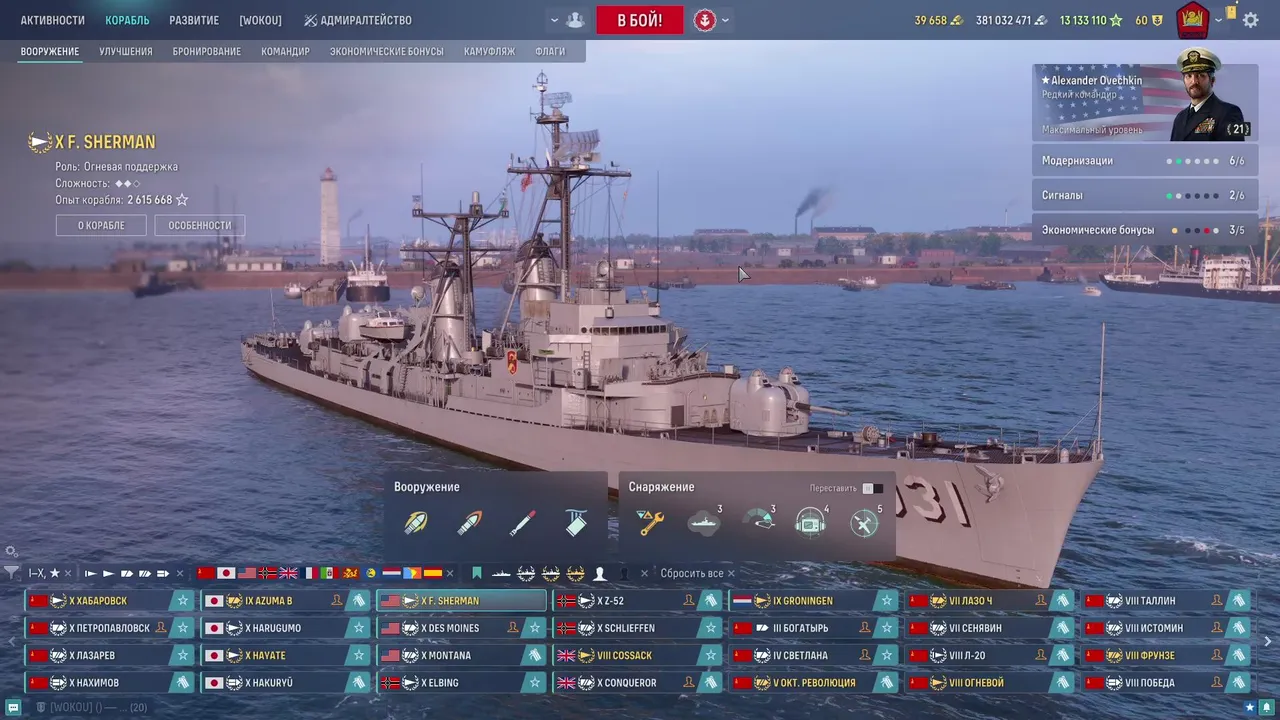Select the radar screen consumable icon
The width and height of the screenshot is (1280, 720).
[811, 523]
